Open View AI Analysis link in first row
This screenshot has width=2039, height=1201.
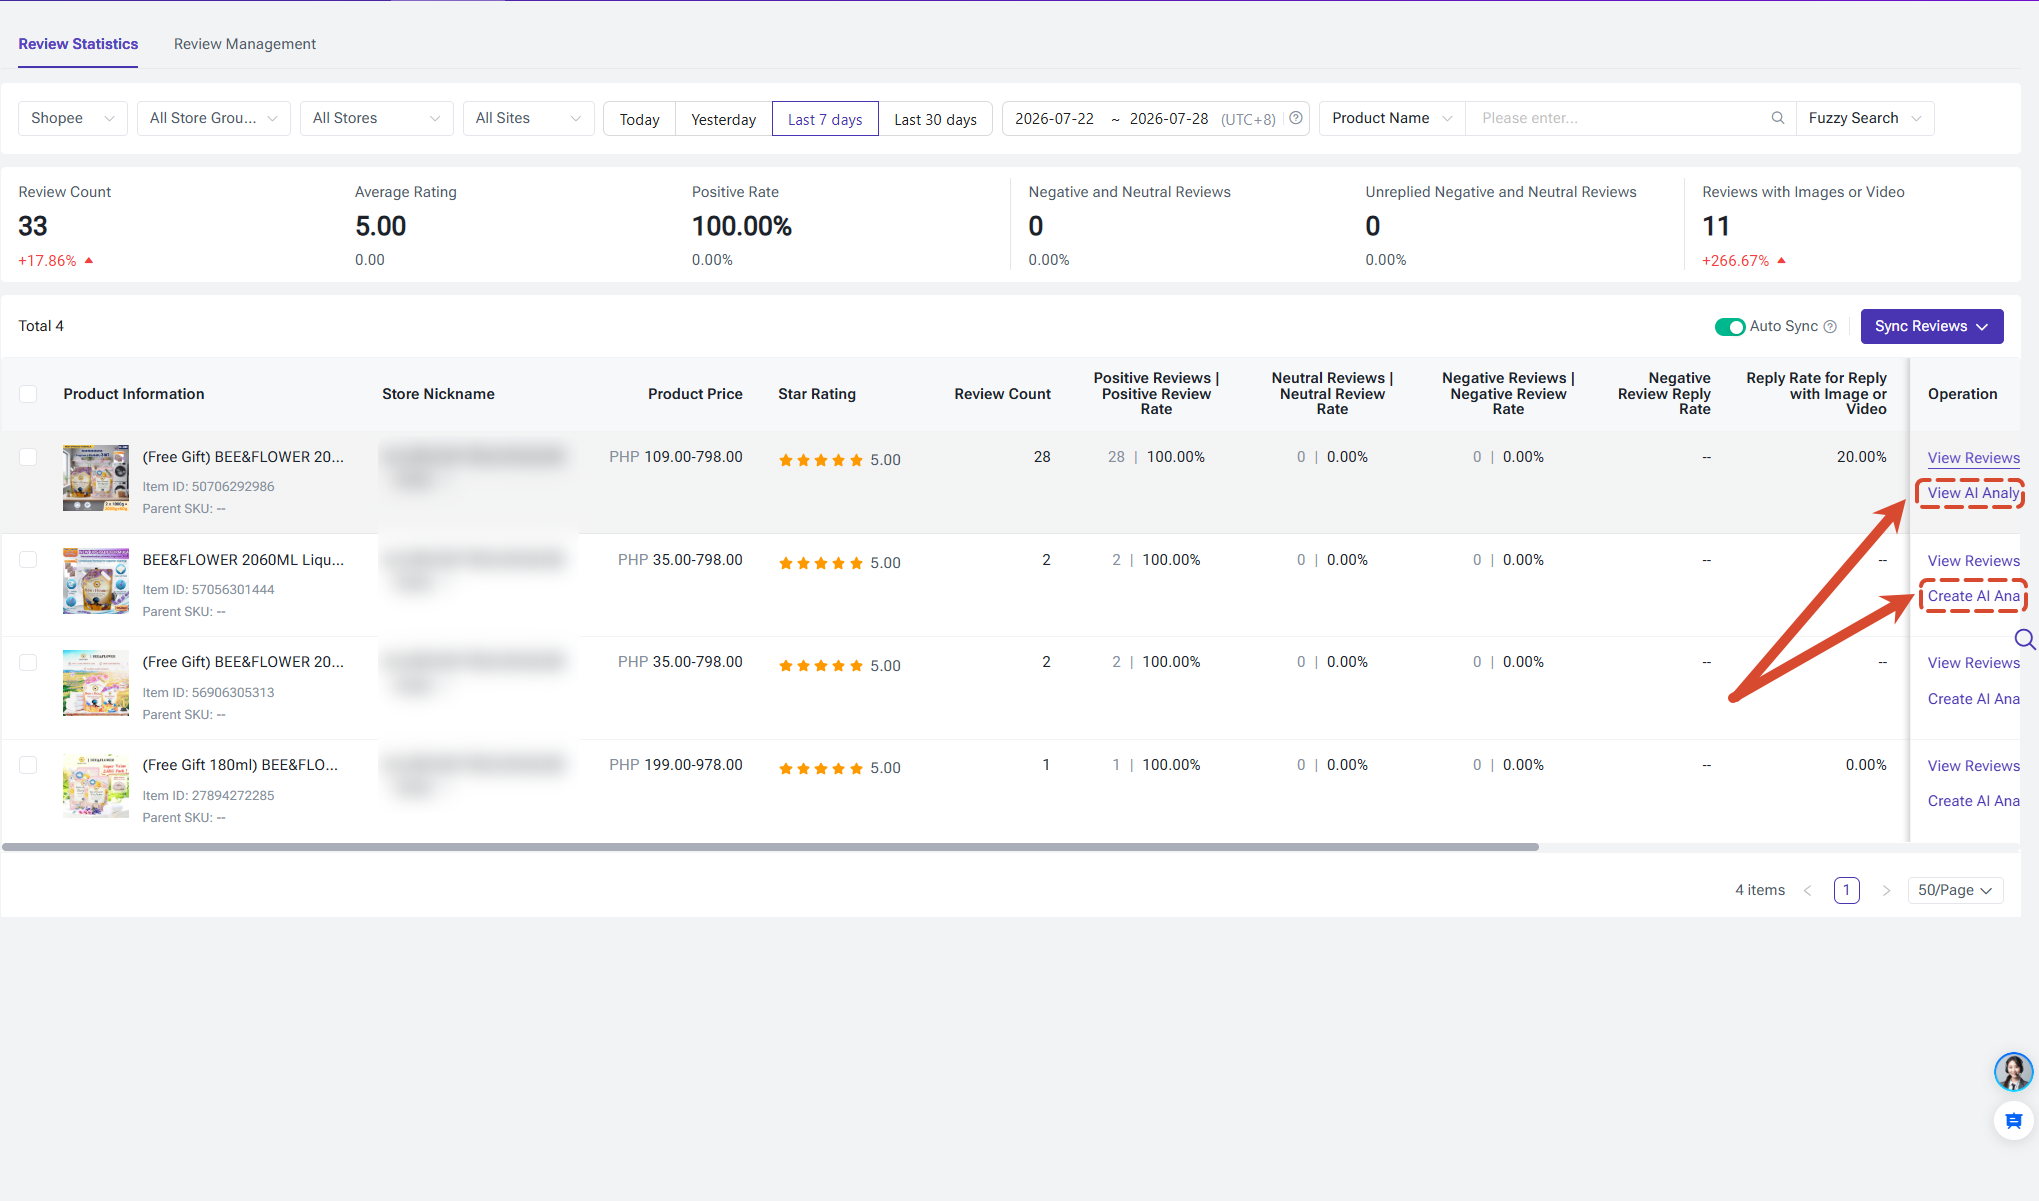(1973, 493)
